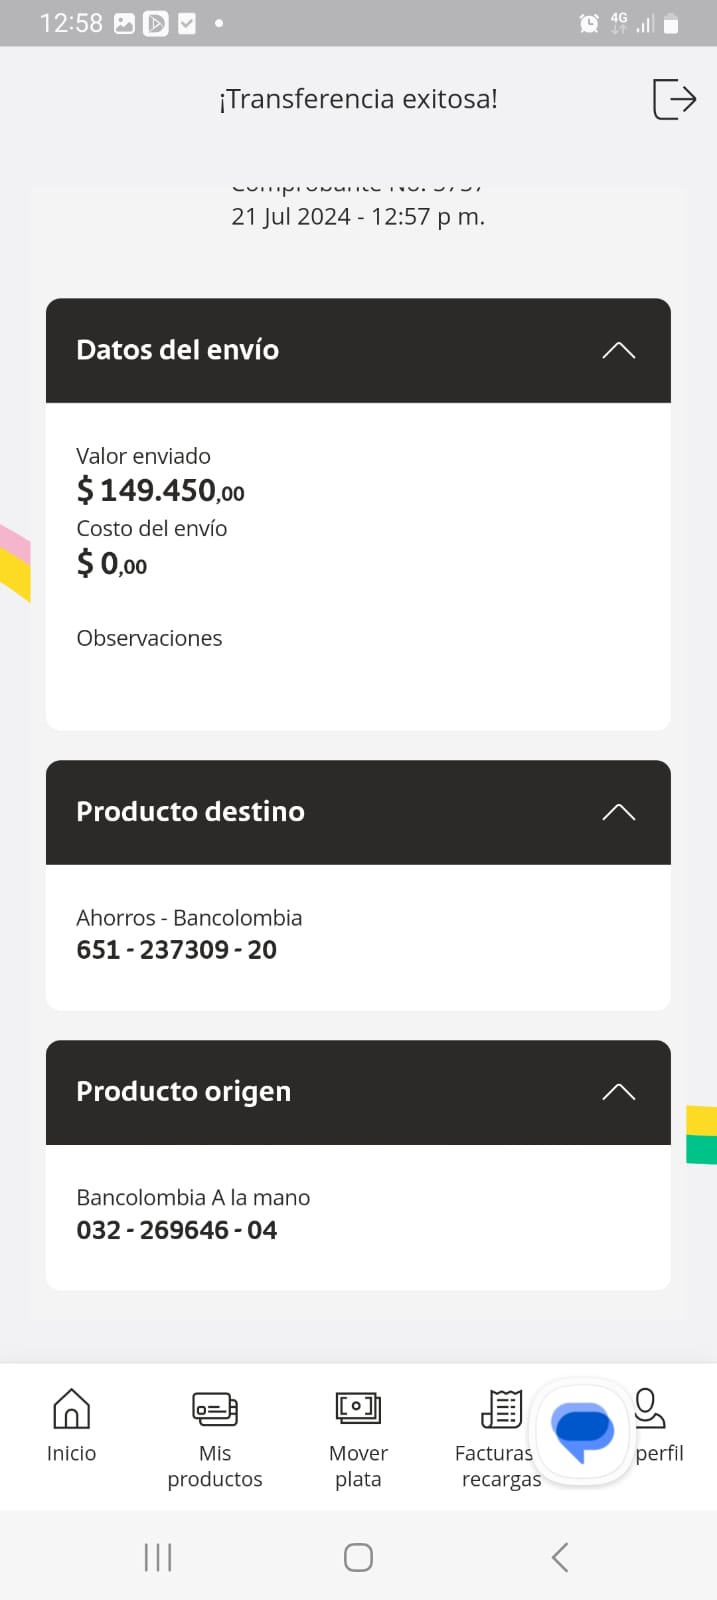
Task: Select the Mover plata tab label
Action: [x=358, y=1466]
